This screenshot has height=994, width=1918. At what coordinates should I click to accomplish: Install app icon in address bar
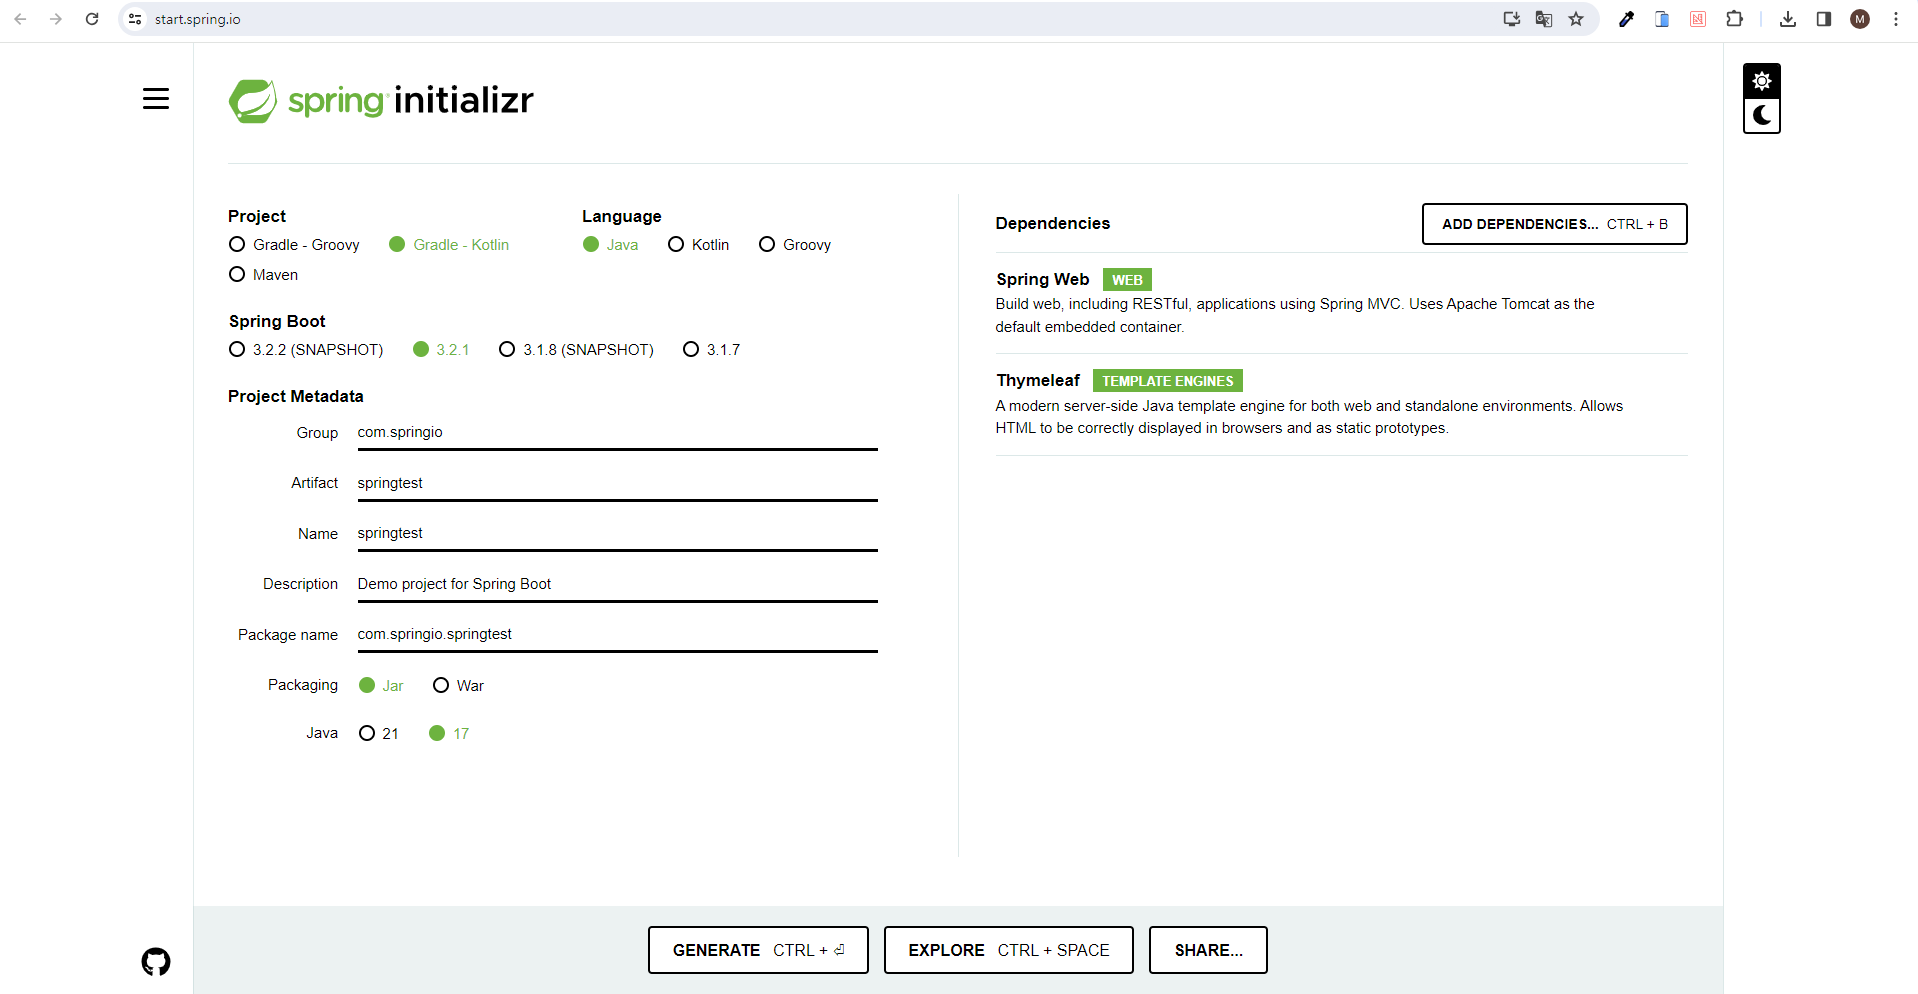[x=1512, y=19]
